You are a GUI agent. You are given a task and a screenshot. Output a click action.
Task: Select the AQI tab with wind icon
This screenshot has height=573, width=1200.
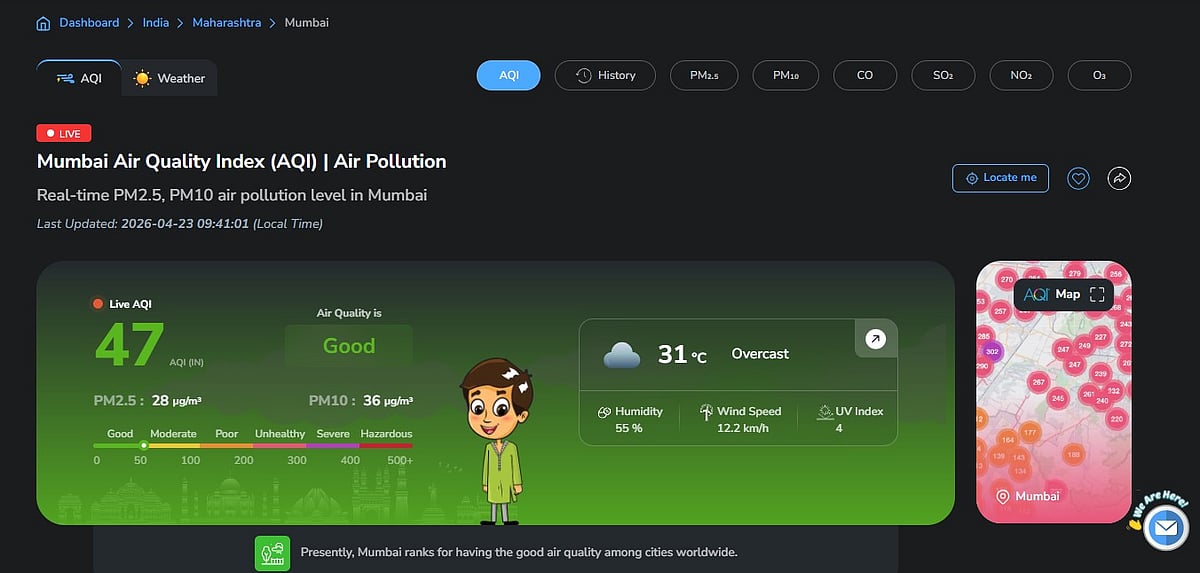tap(79, 78)
